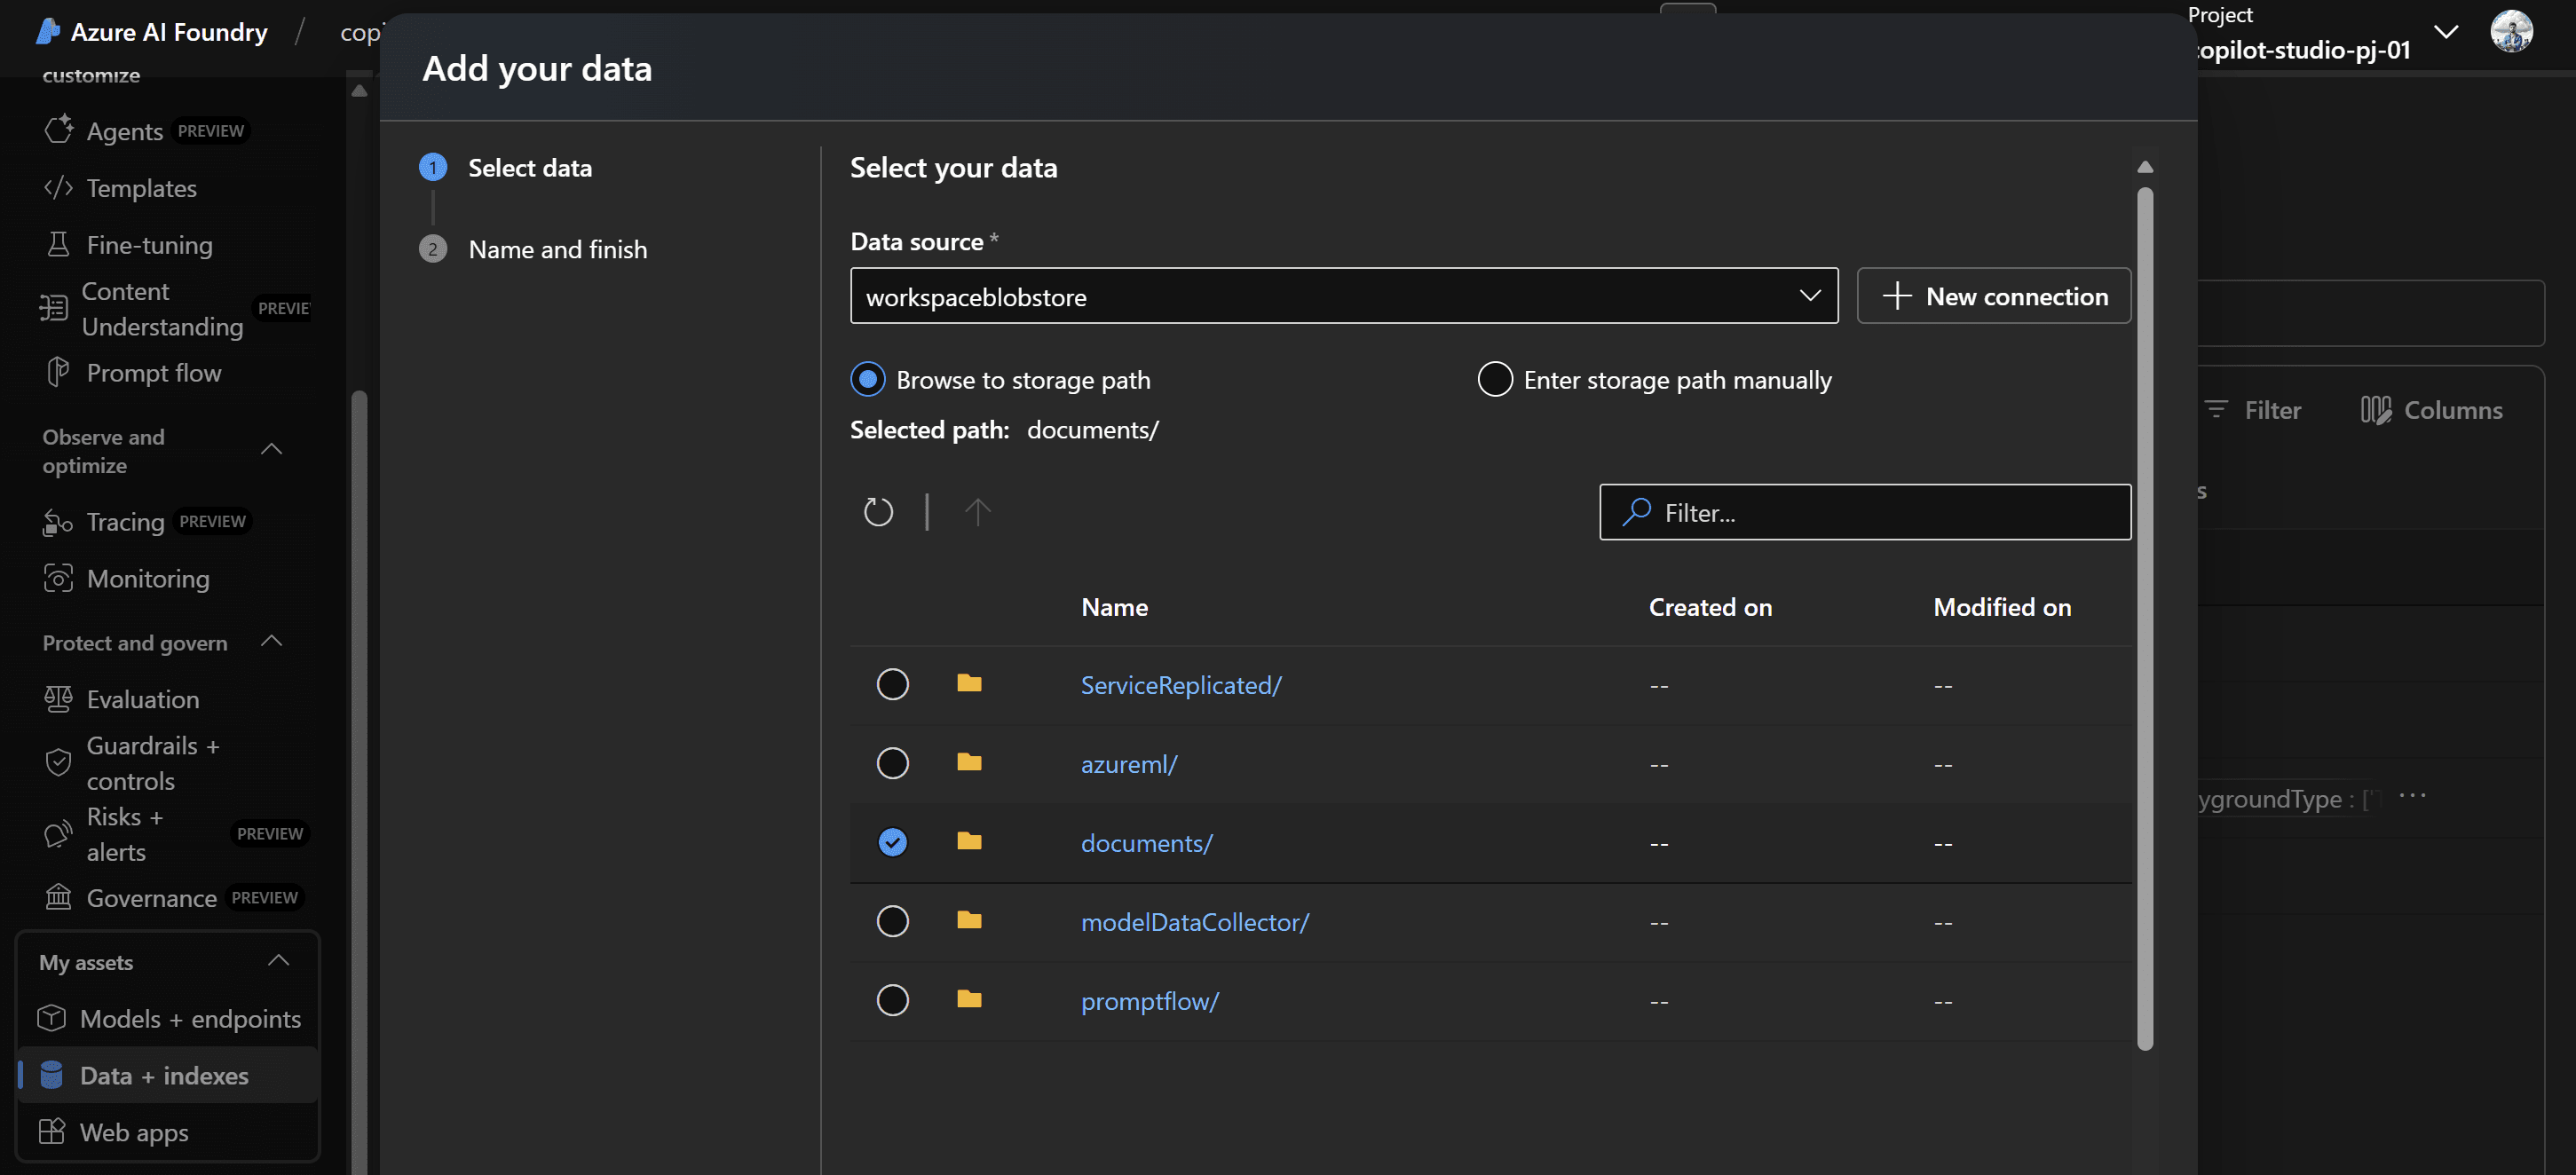
Task: Click the Web apps icon
Action: (52, 1131)
